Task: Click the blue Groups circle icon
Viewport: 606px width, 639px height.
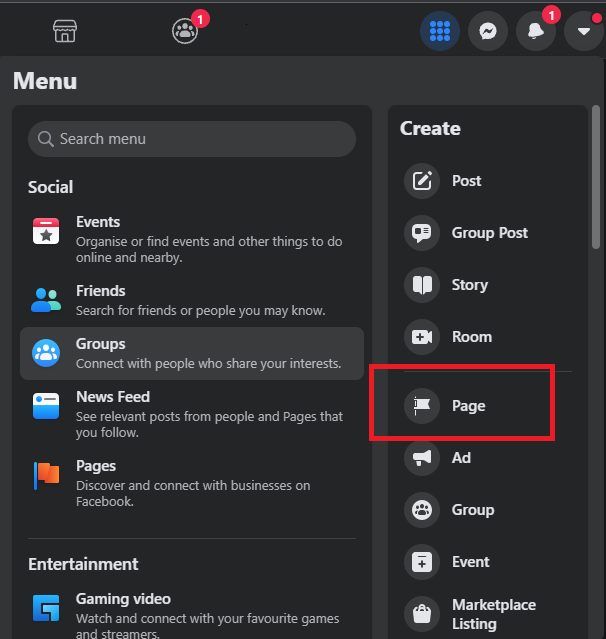Action: pos(46,353)
